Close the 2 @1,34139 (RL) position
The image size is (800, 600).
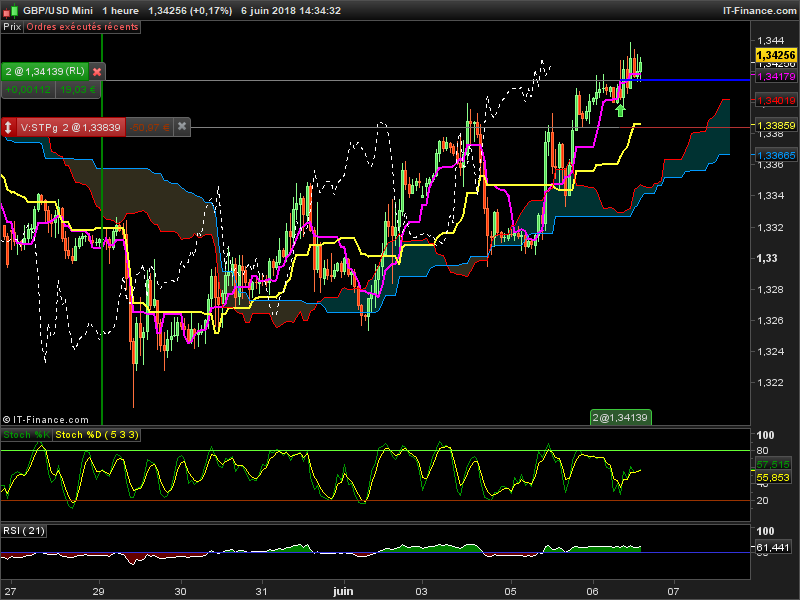tap(97, 71)
